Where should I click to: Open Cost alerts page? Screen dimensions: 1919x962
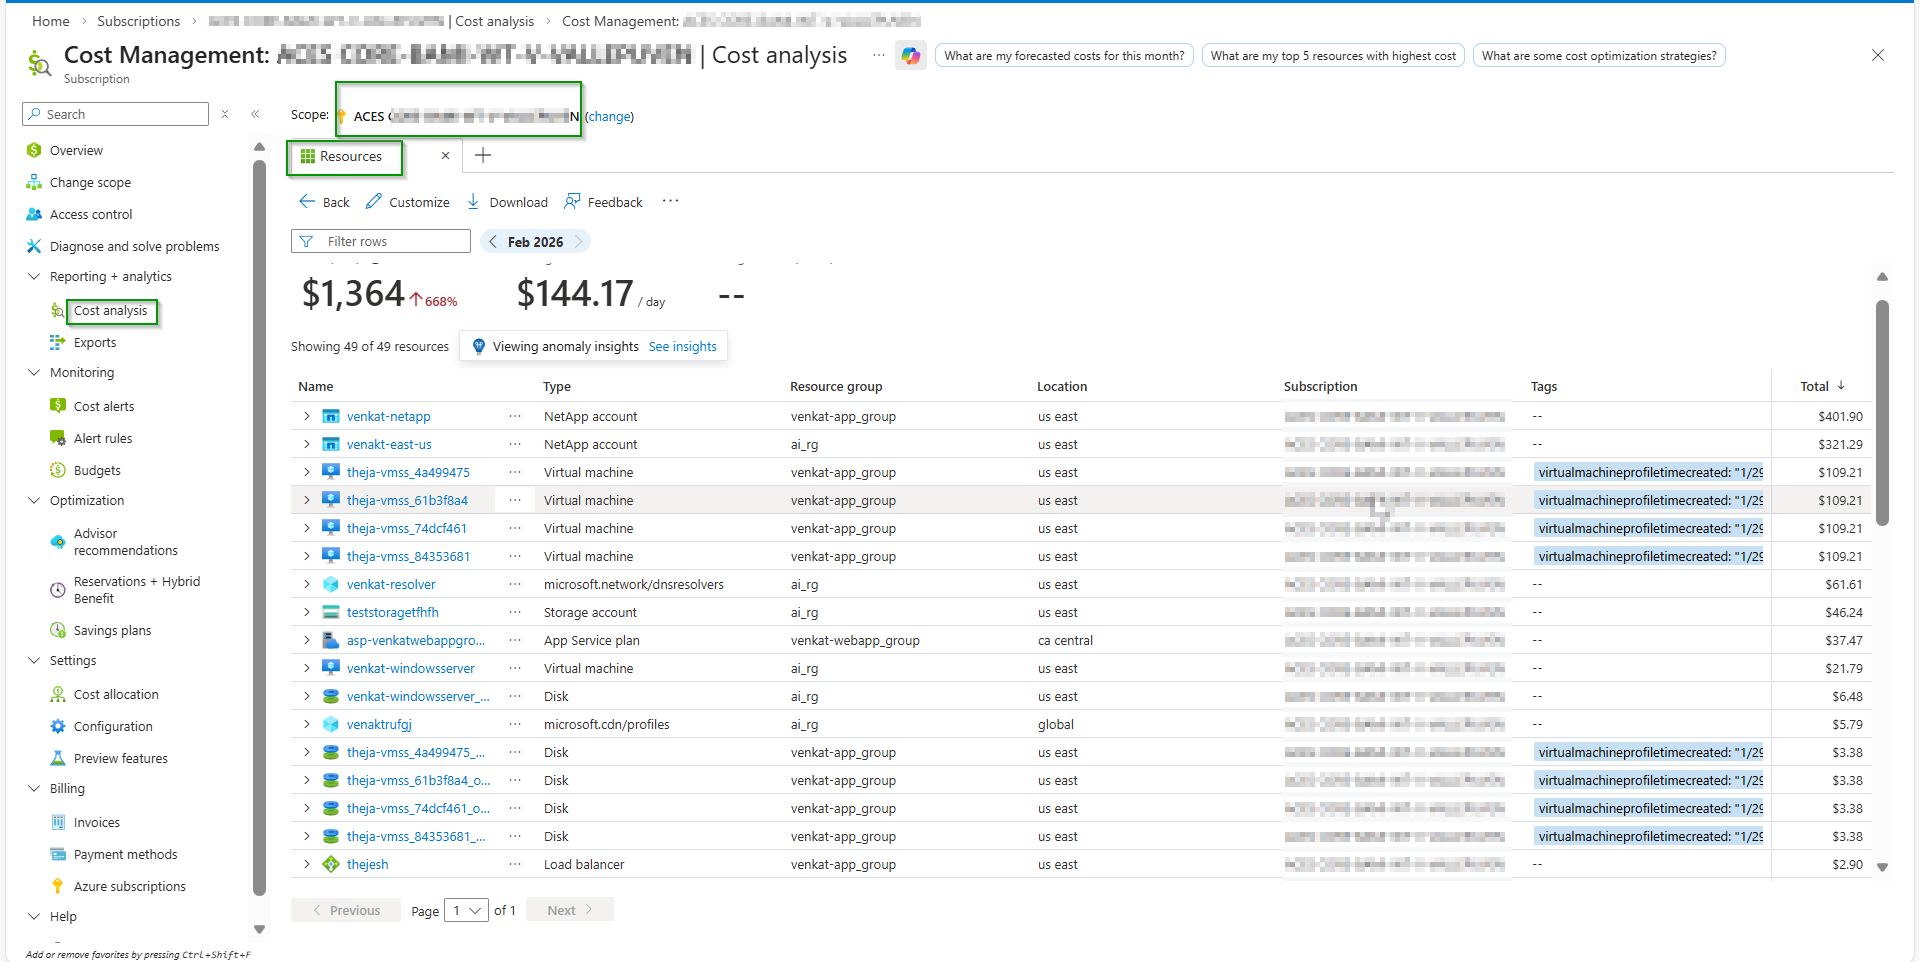tap(104, 407)
